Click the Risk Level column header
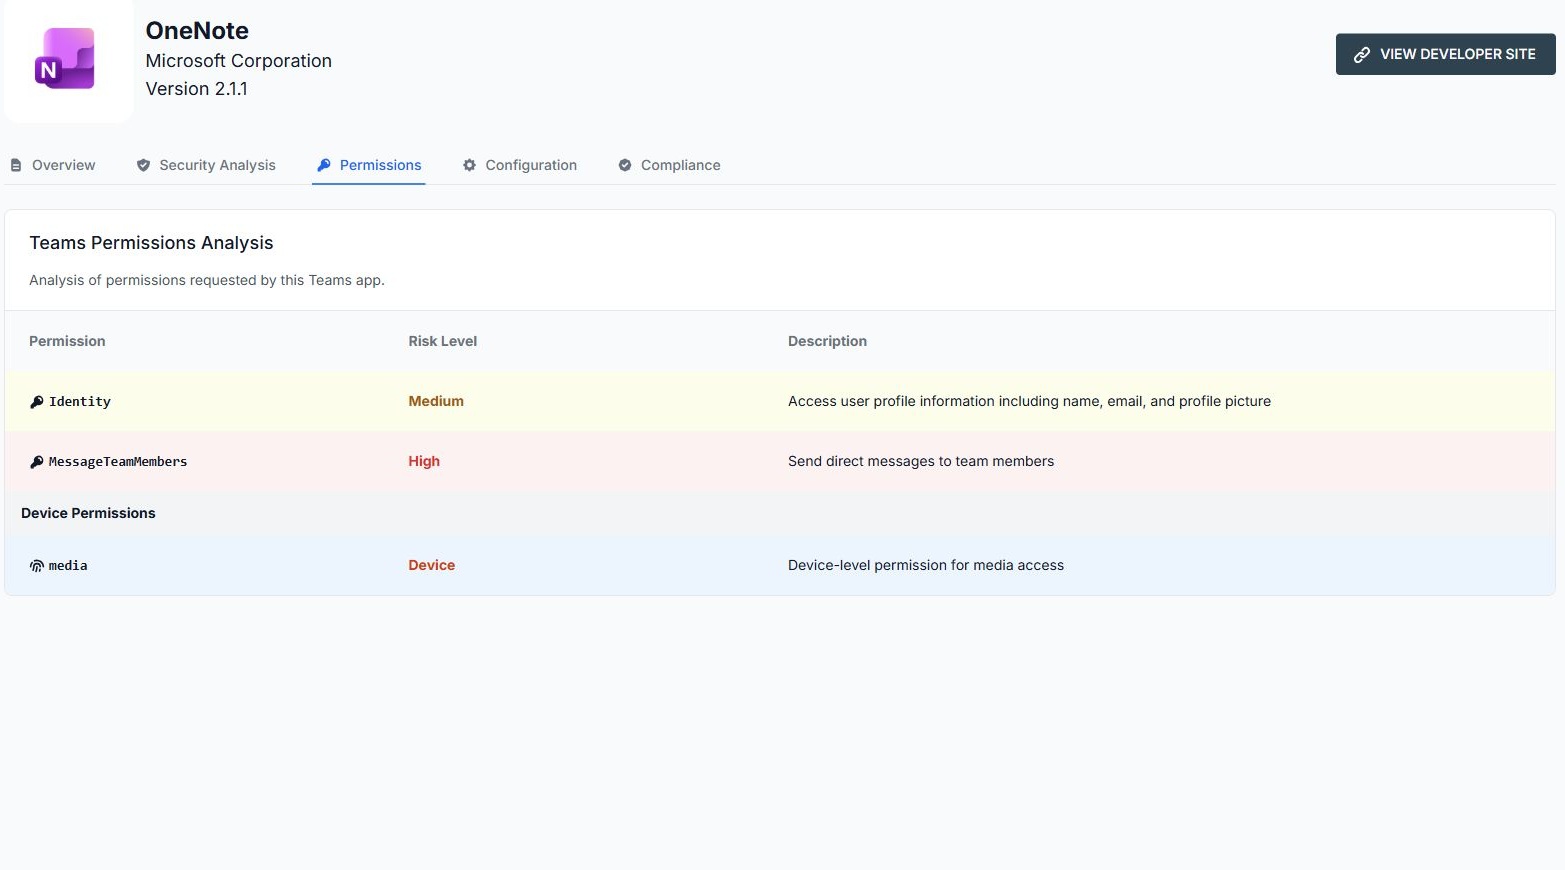The width and height of the screenshot is (1565, 870). pyautogui.click(x=442, y=341)
